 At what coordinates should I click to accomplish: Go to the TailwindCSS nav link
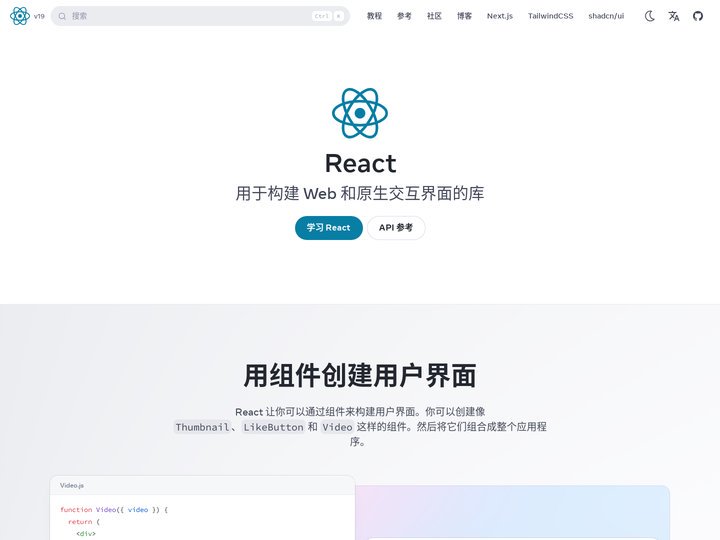pyautogui.click(x=551, y=16)
